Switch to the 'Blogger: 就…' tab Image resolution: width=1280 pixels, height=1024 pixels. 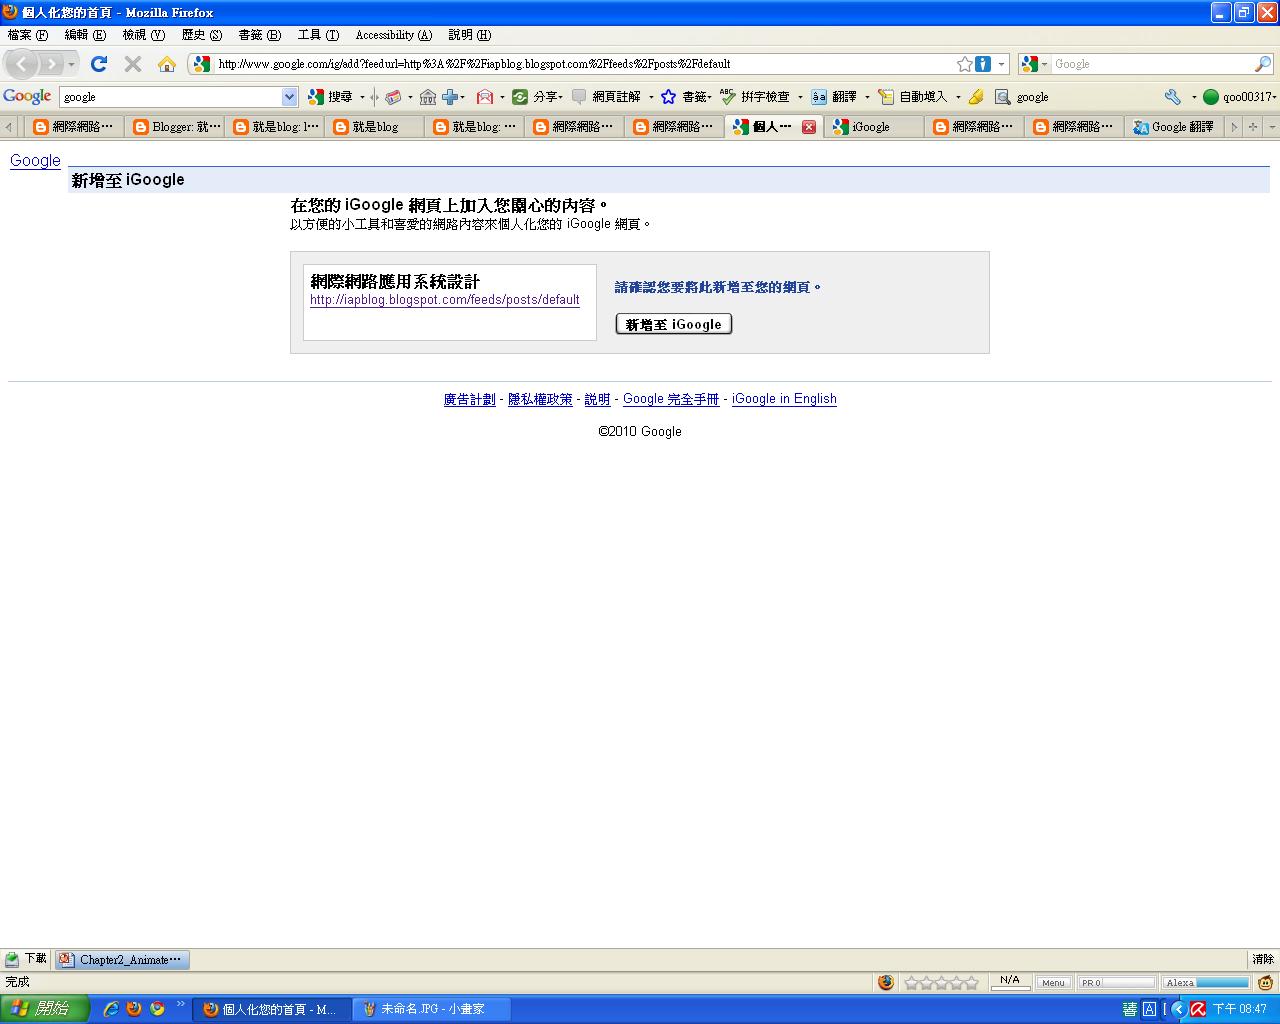point(175,127)
